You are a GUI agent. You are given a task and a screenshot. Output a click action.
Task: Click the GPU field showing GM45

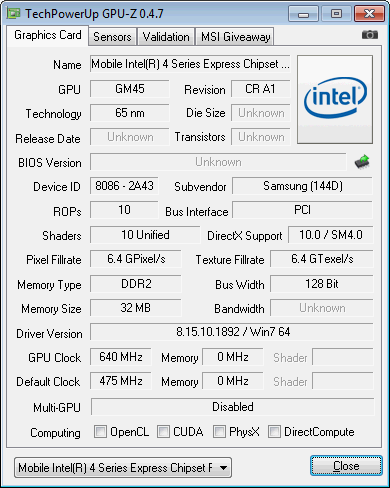pos(130,89)
